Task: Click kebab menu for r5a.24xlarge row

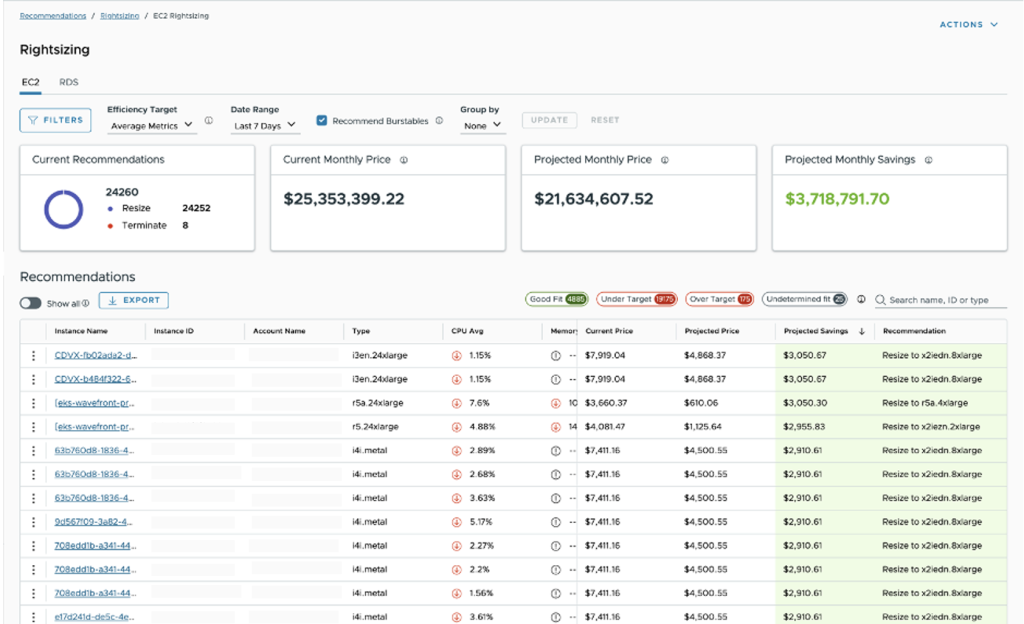Action: tap(33, 403)
